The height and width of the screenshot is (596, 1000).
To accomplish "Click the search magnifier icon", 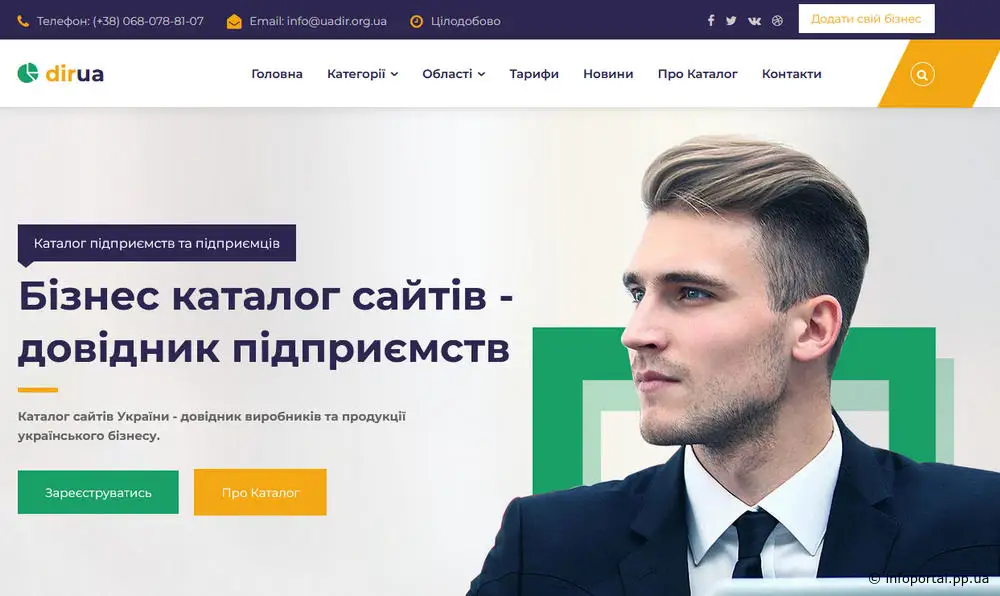I will 922,74.
